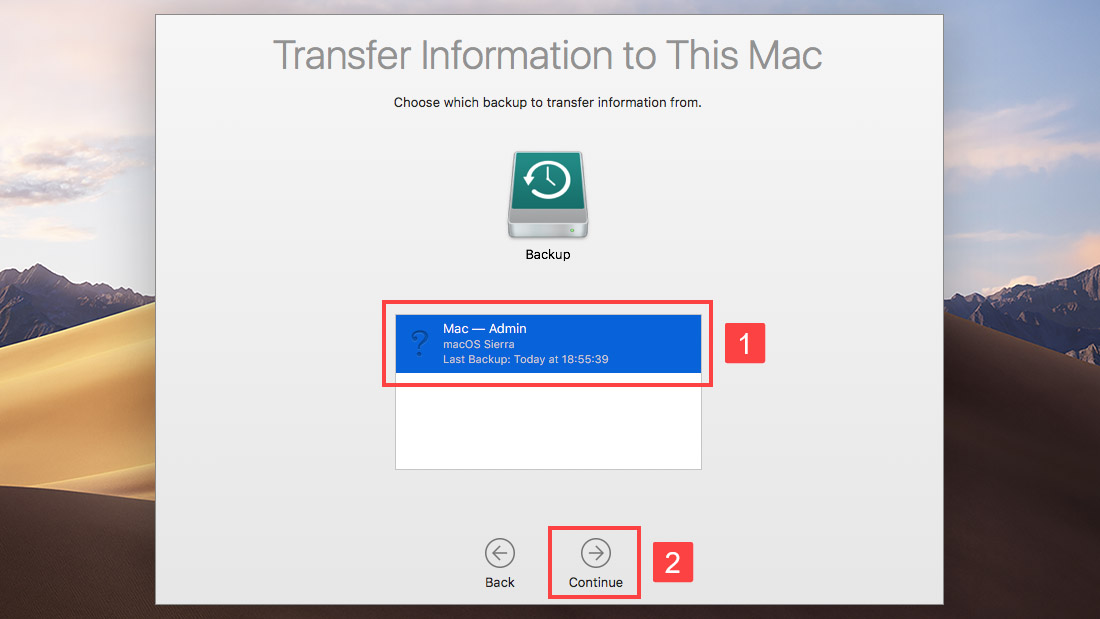This screenshot has width=1100, height=619.
Task: Click the 'Transfer Information to This Mac' heading
Action: pos(547,55)
